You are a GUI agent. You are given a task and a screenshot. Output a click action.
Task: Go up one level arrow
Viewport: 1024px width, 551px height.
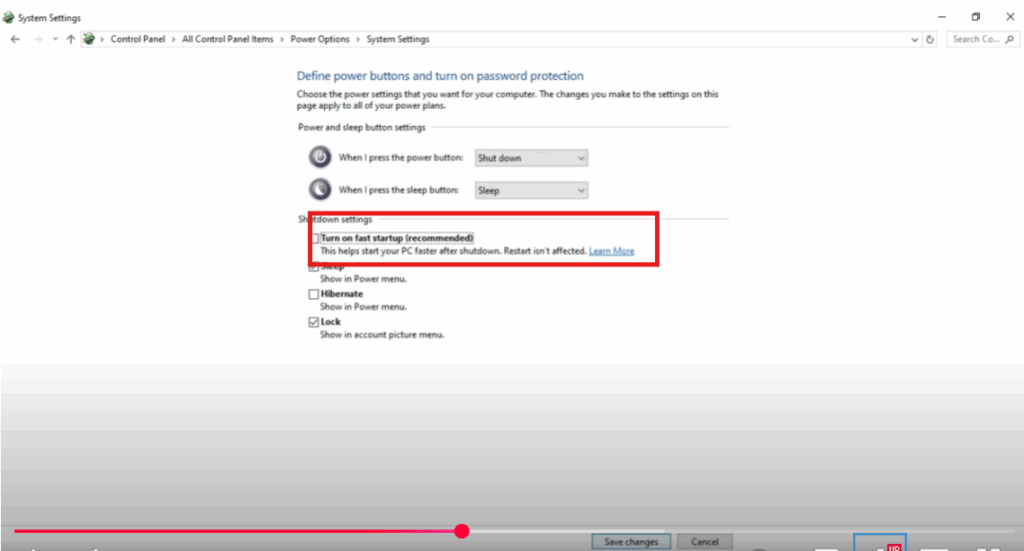pos(71,39)
